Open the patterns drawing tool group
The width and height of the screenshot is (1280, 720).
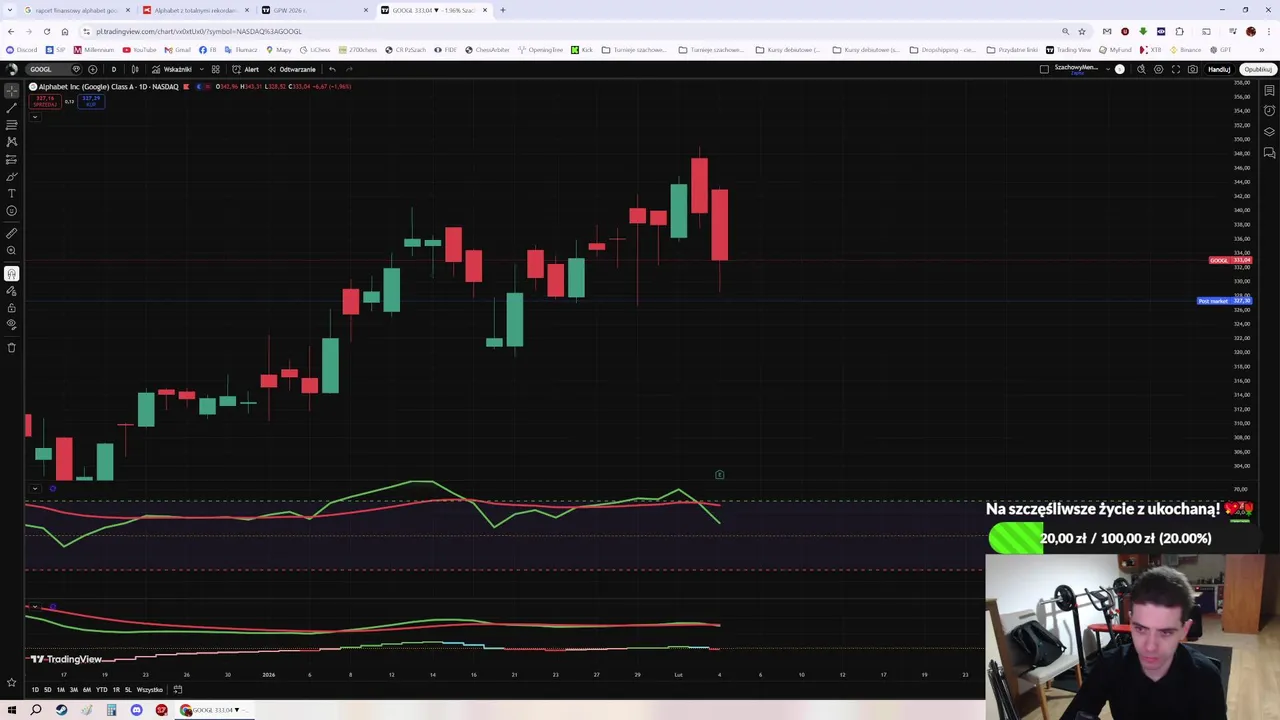(x=12, y=142)
